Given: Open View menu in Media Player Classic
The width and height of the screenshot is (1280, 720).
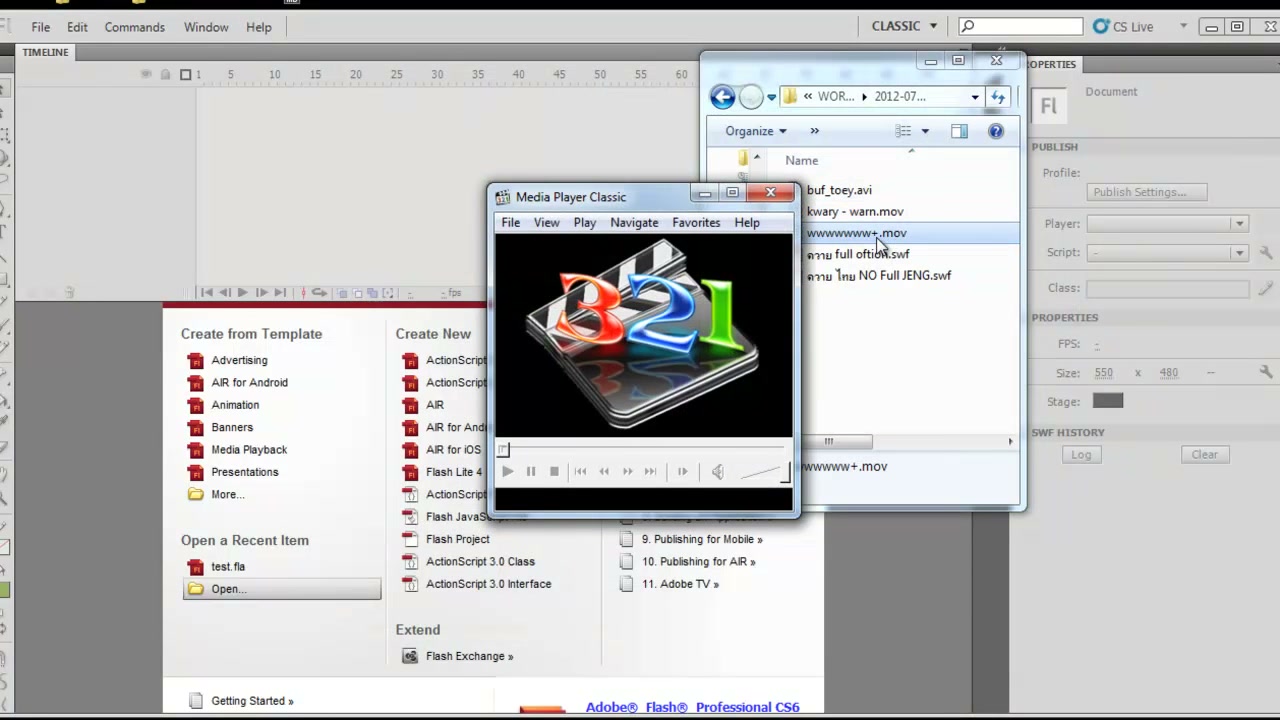Looking at the screenshot, I should [x=546, y=223].
